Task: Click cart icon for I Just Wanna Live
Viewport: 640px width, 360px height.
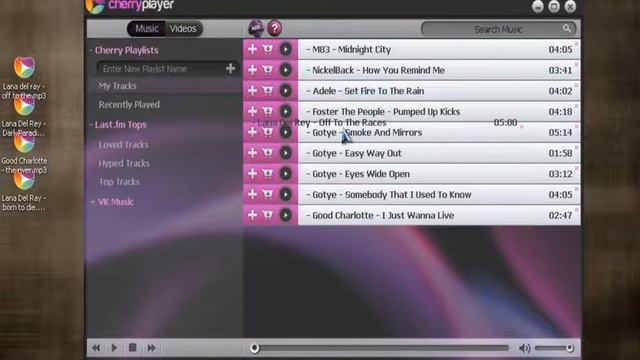Action: [x=268, y=215]
